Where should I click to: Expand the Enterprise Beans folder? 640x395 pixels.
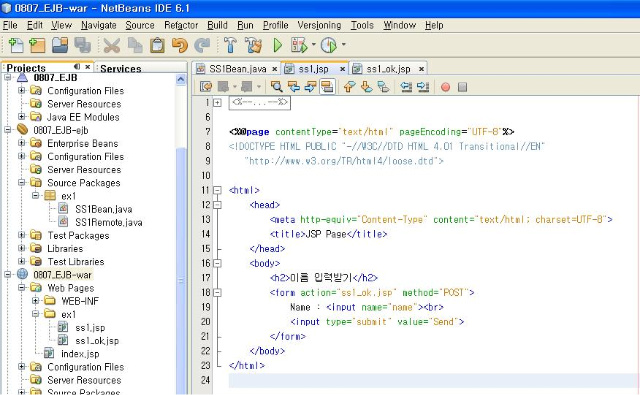(x=22, y=143)
